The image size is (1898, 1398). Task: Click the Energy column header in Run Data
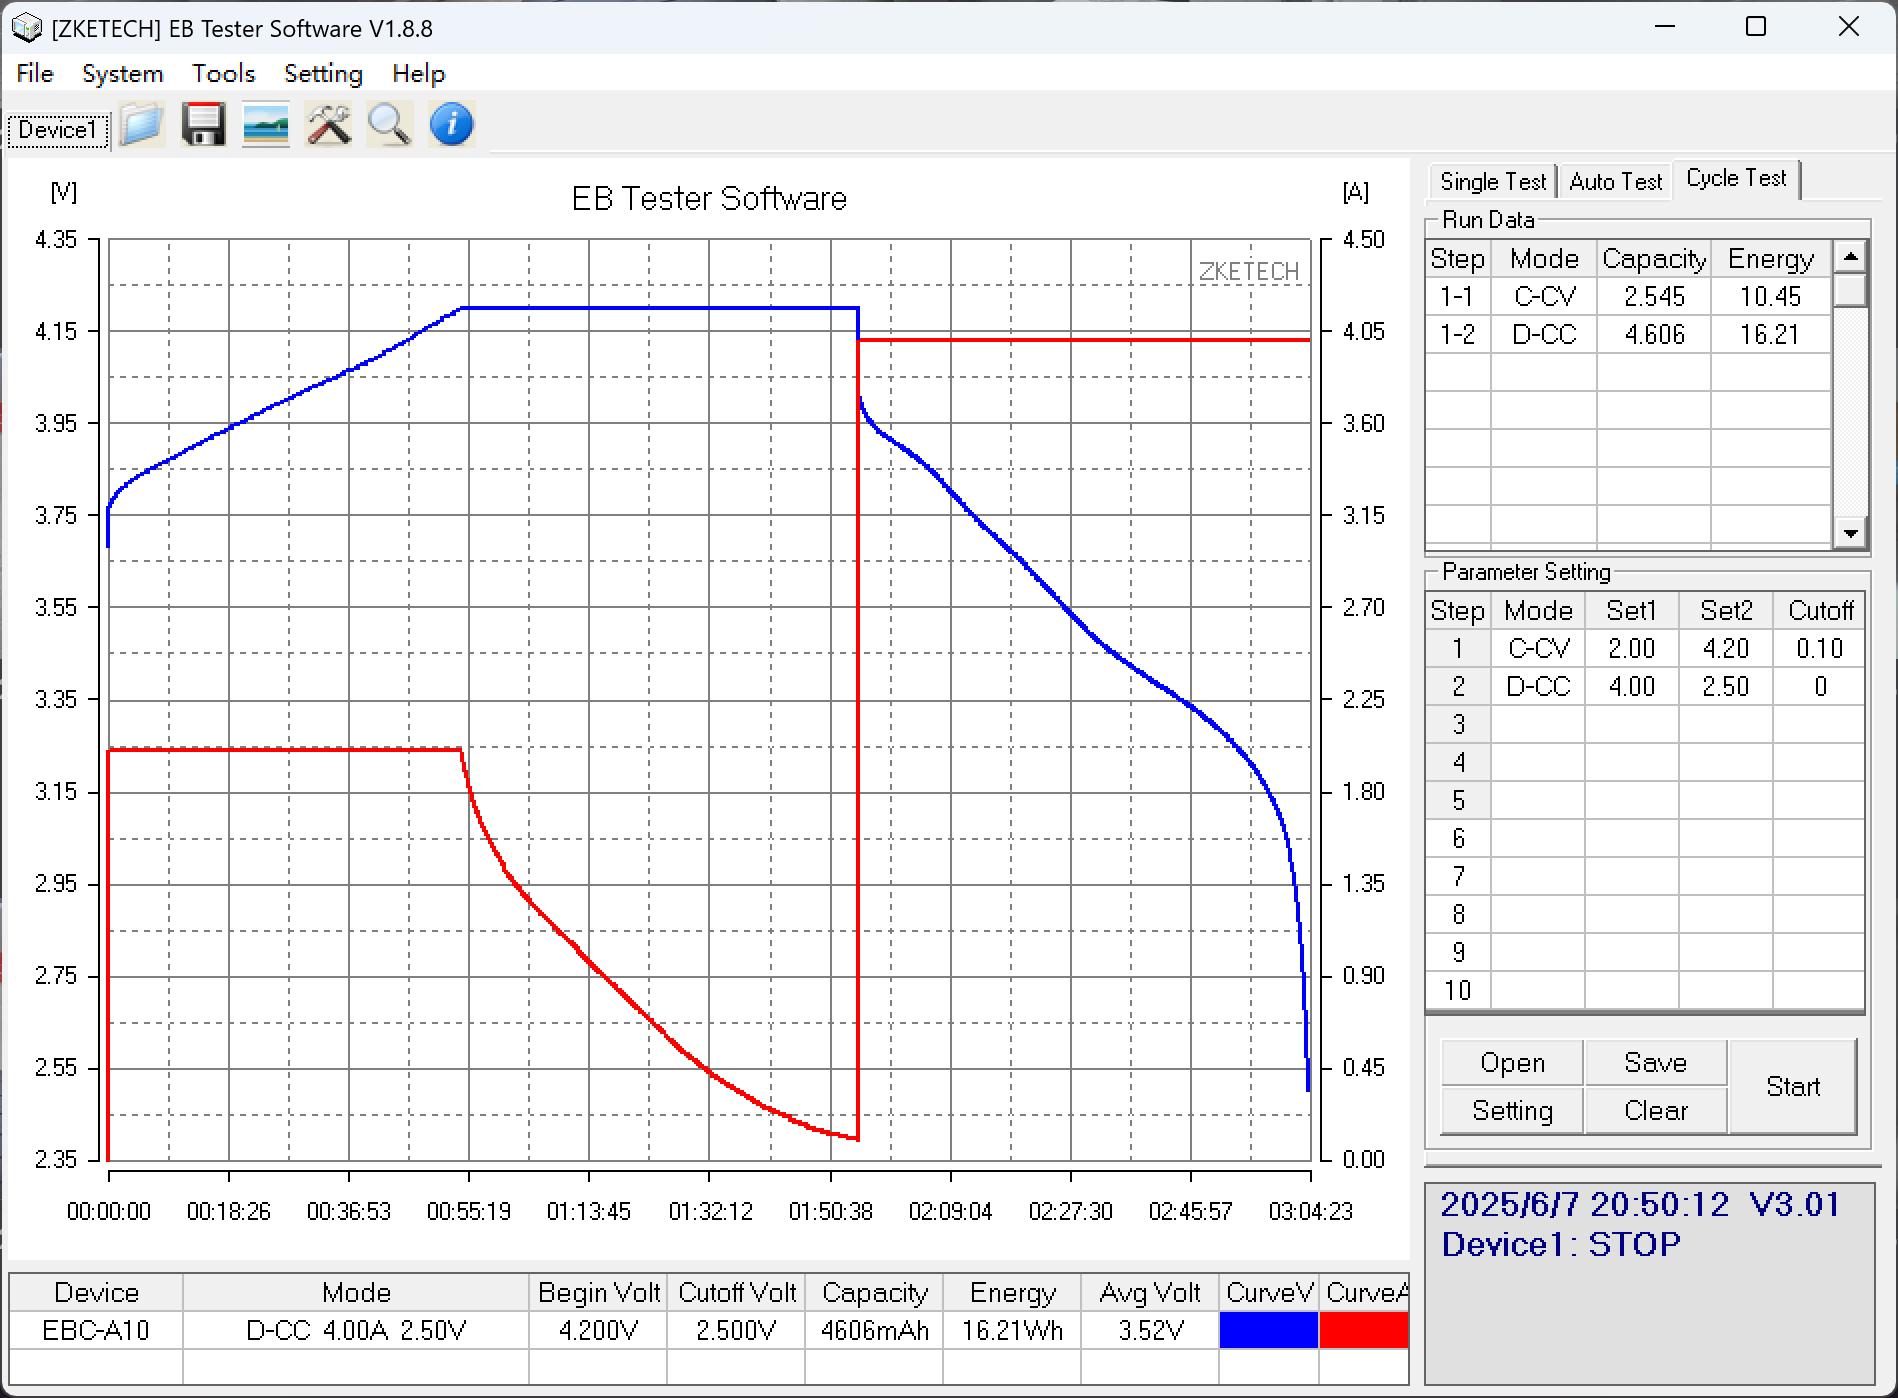[x=1770, y=259]
